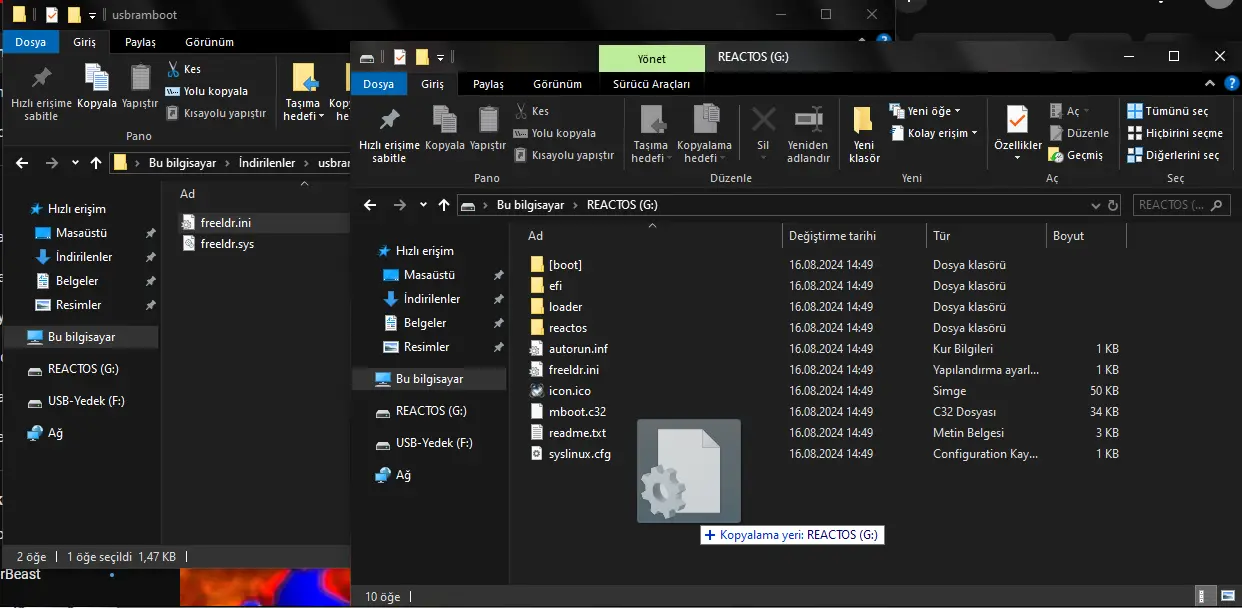Select autorun.inf in REACTOS window

pyautogui.click(x=578, y=349)
